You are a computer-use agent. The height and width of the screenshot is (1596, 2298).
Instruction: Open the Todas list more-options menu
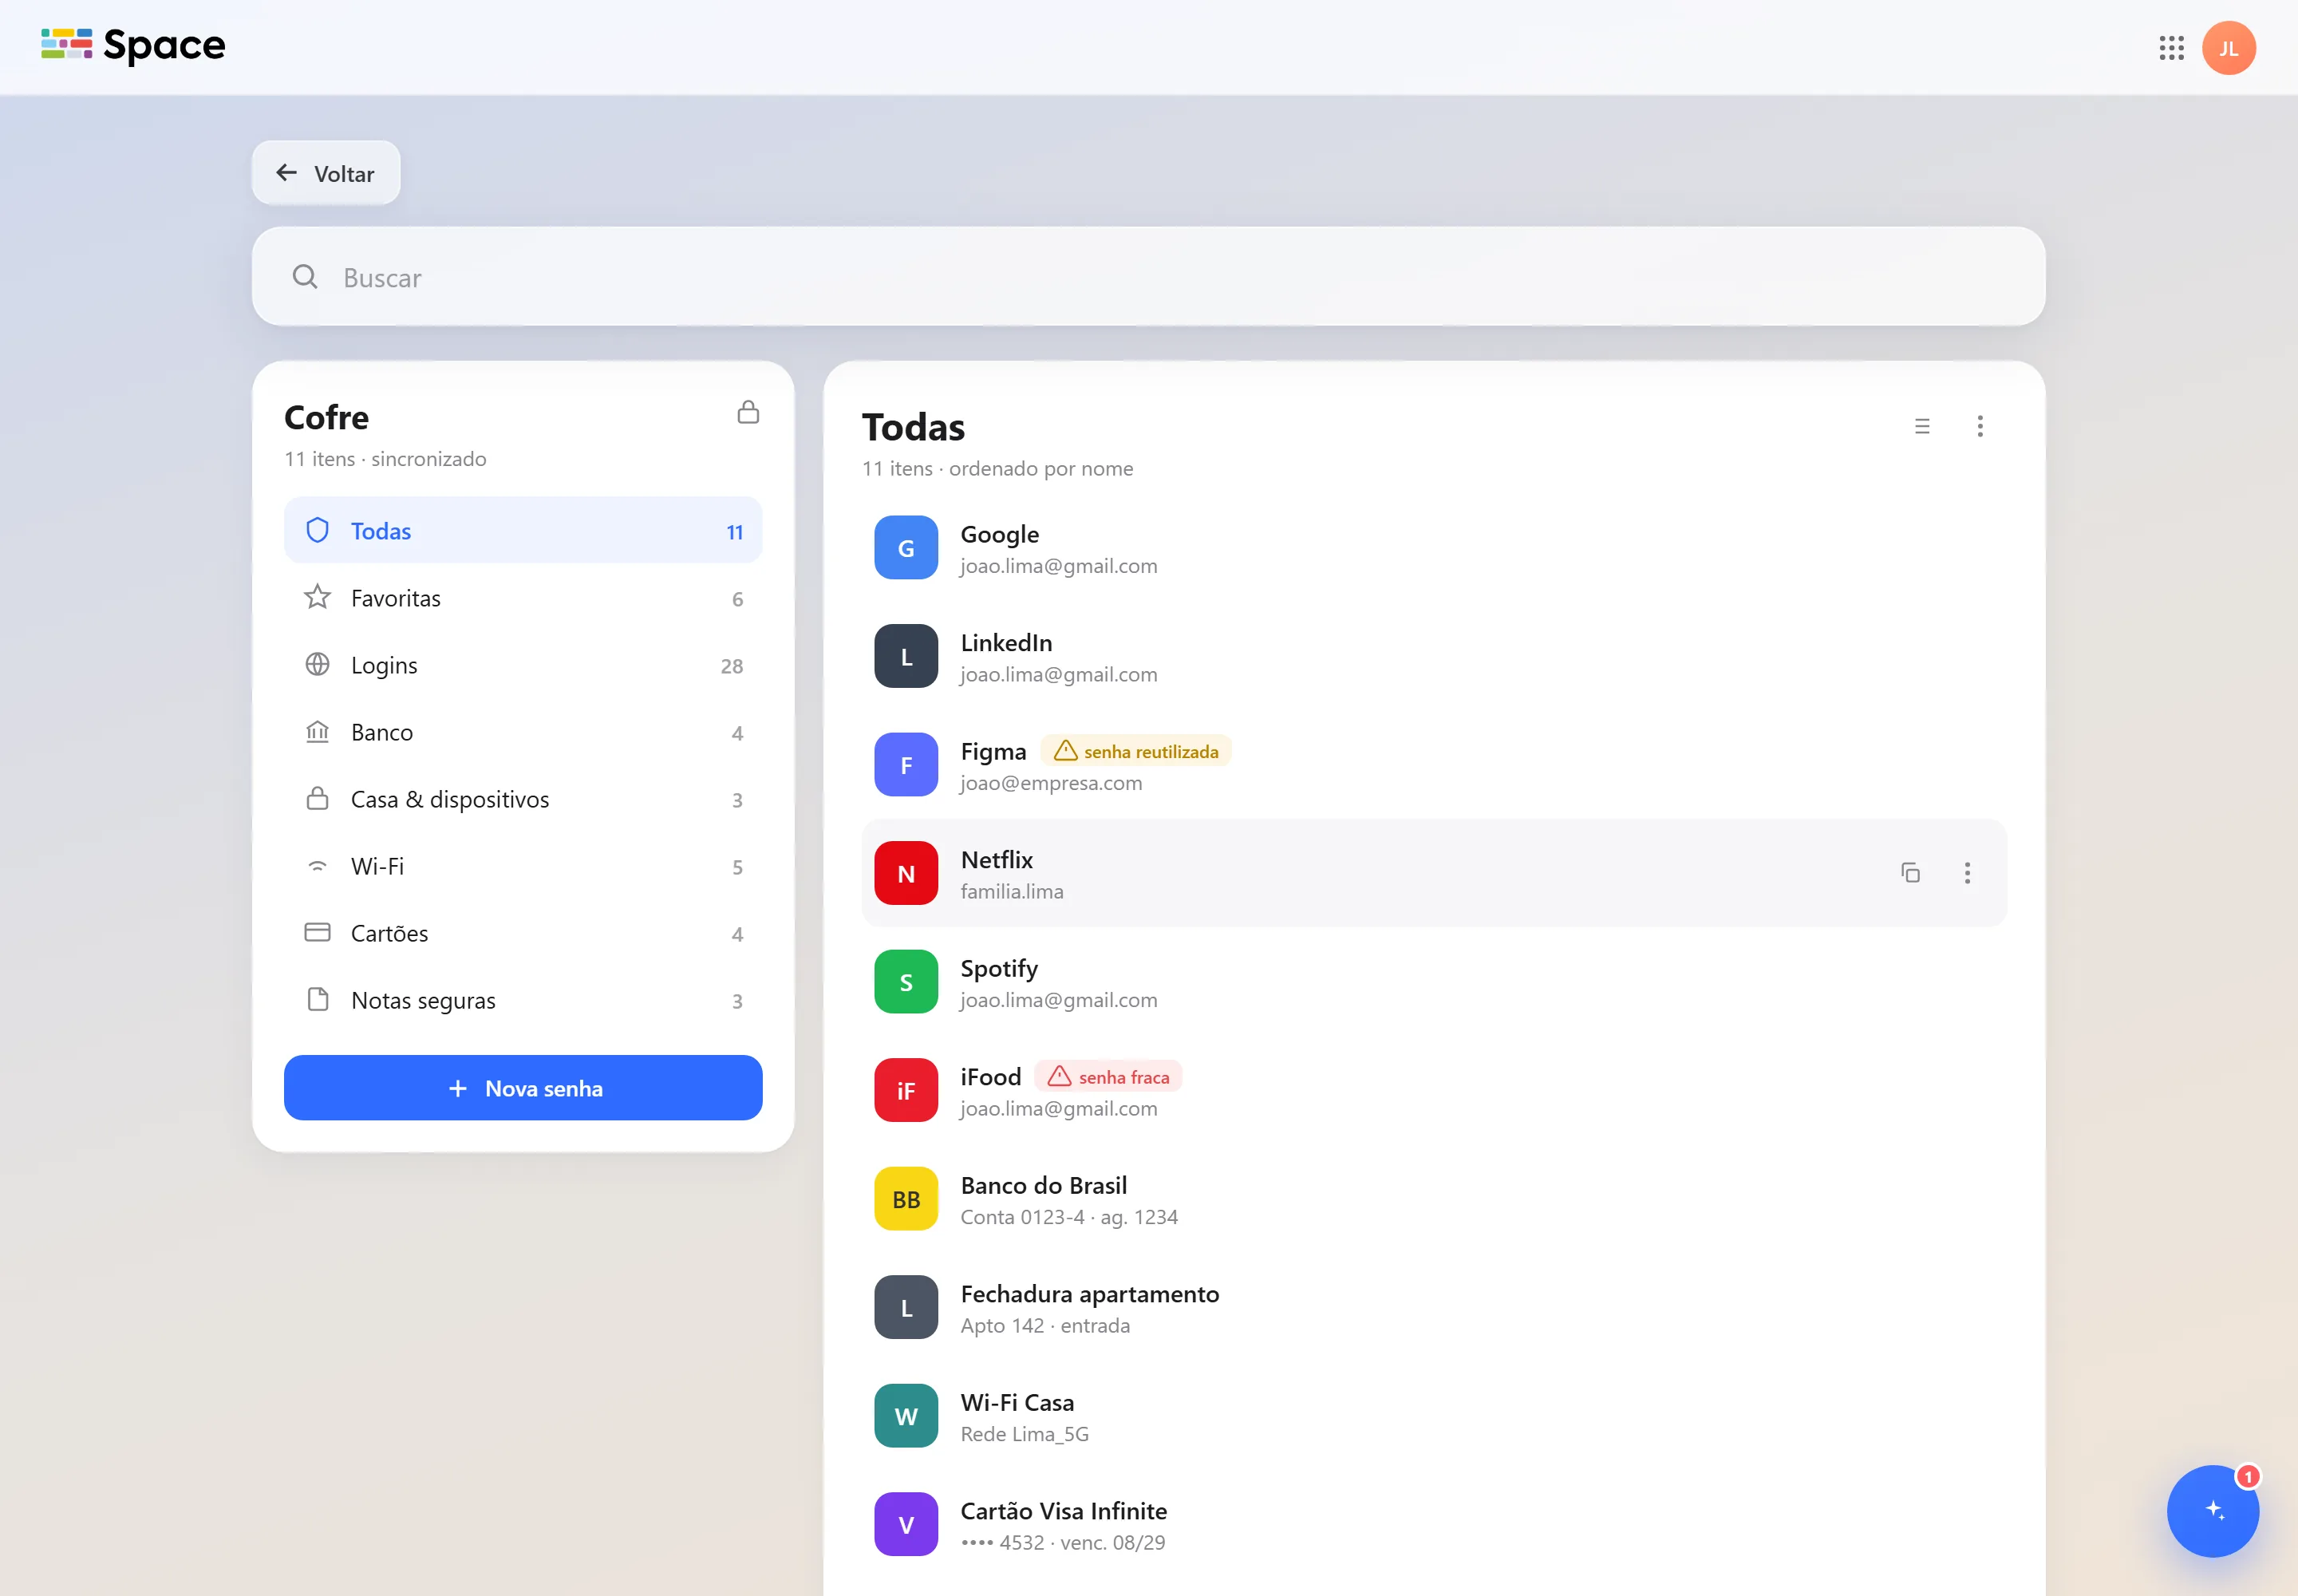coord(1980,427)
